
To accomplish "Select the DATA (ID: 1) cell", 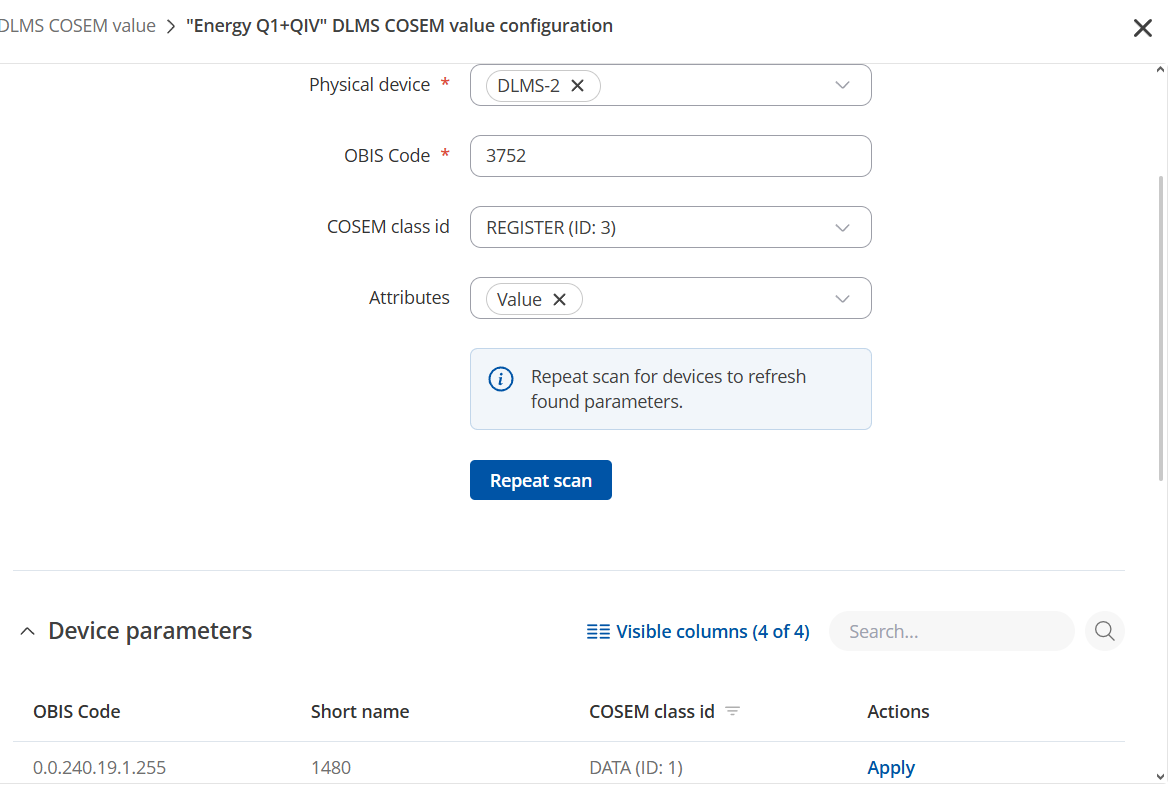I will click(636, 767).
